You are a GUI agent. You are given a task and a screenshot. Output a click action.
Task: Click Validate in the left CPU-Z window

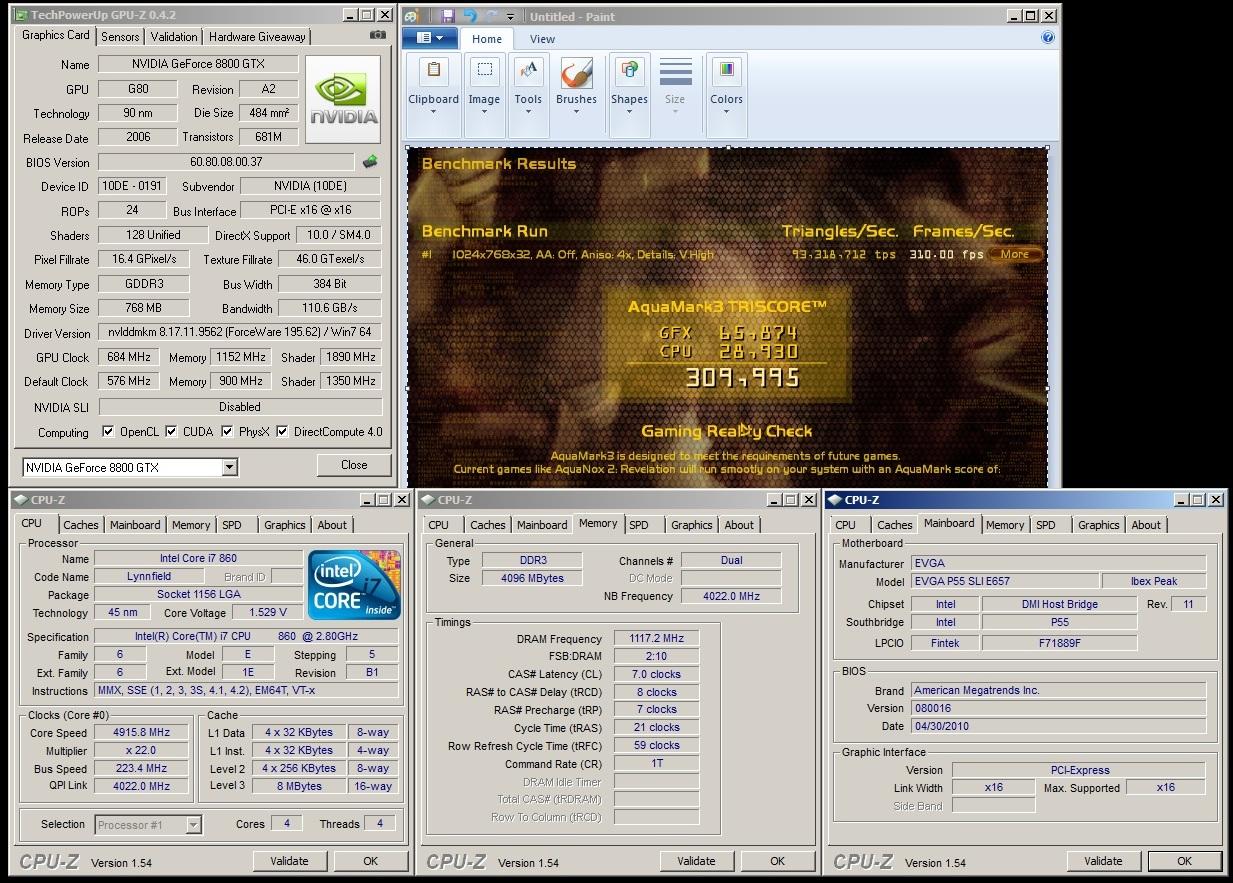click(289, 861)
